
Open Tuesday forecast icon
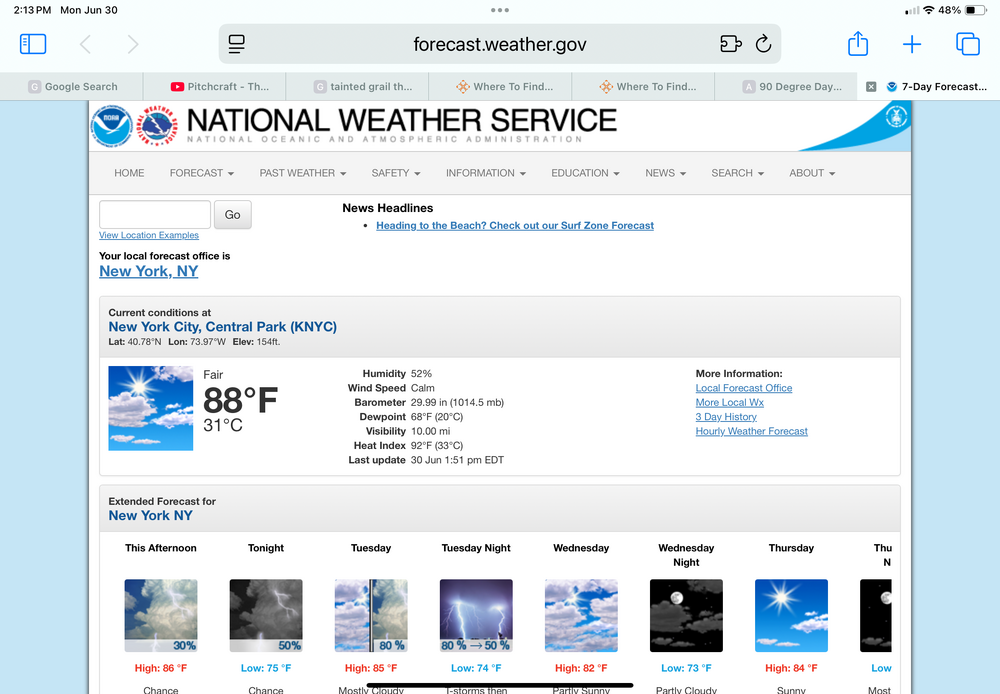pyautogui.click(x=371, y=616)
